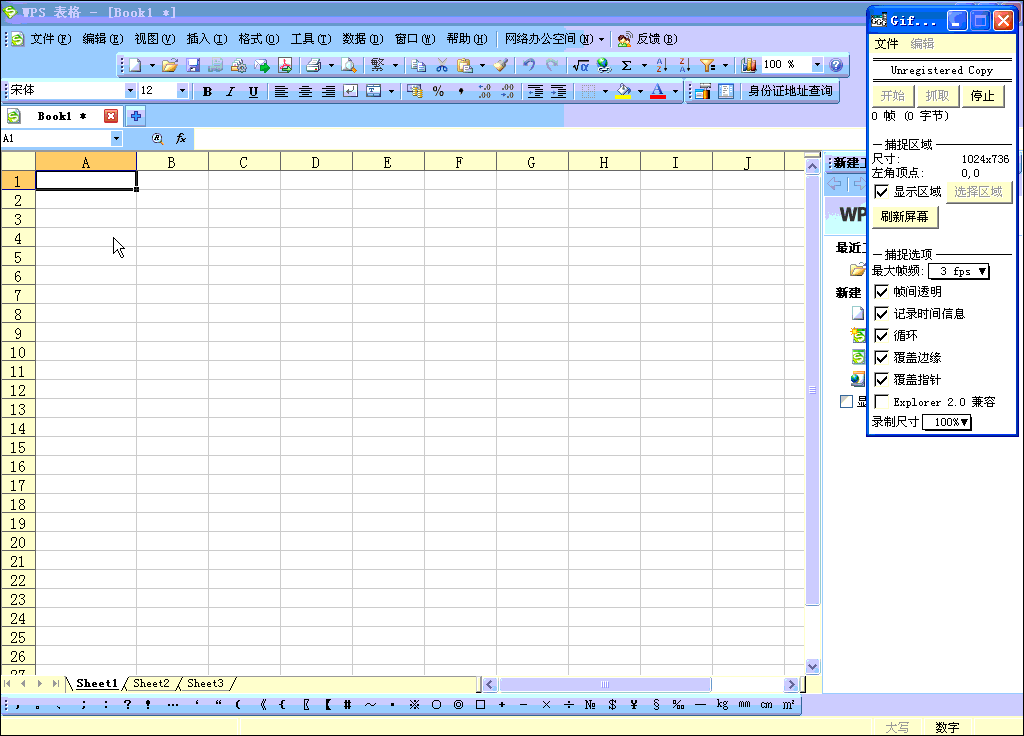
Task: Expand the borders dropdown arrow
Action: 605,91
